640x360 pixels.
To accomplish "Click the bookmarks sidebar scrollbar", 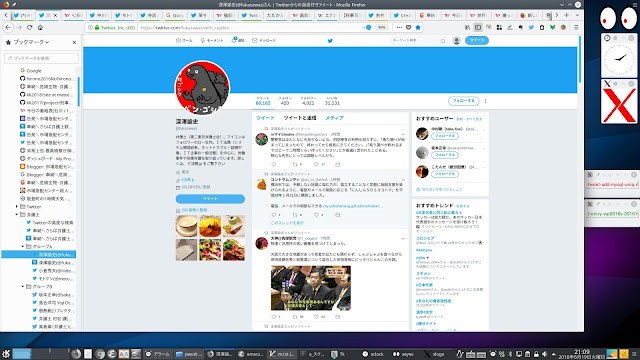I will click(x=78, y=92).
